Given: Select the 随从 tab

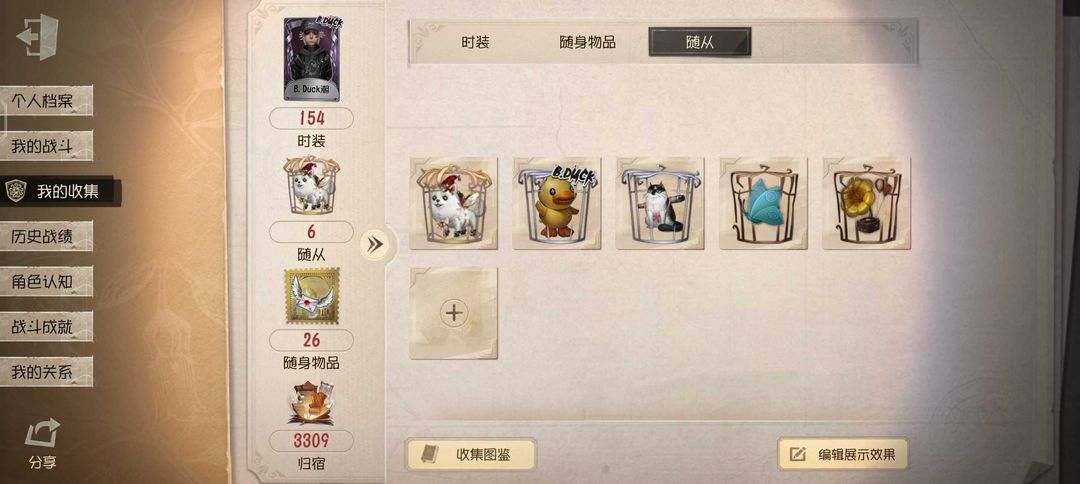Looking at the screenshot, I should point(700,42).
